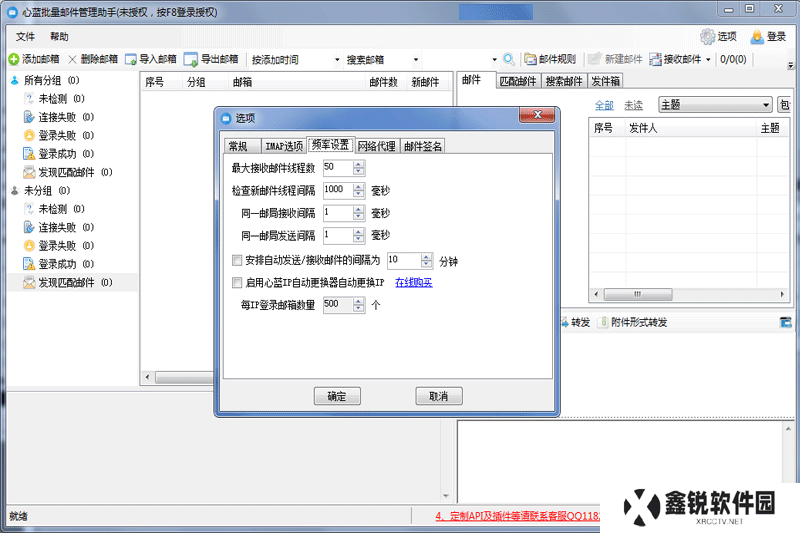This screenshot has height=533, width=800.
Task: Switch to the 发件箱 tab
Action: click(x=605, y=82)
